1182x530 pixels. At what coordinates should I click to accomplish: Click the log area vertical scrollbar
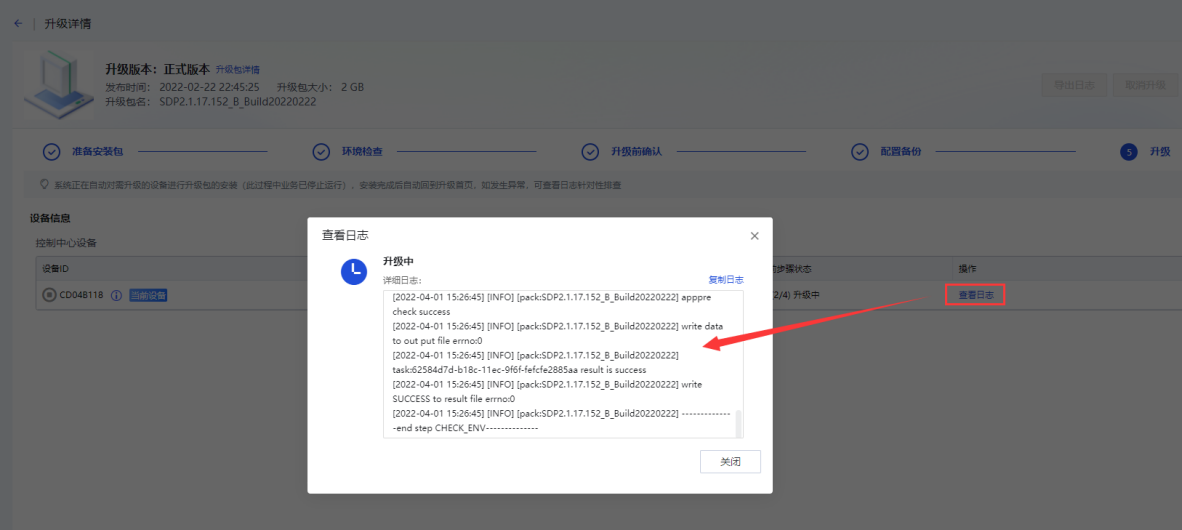click(x=740, y=423)
